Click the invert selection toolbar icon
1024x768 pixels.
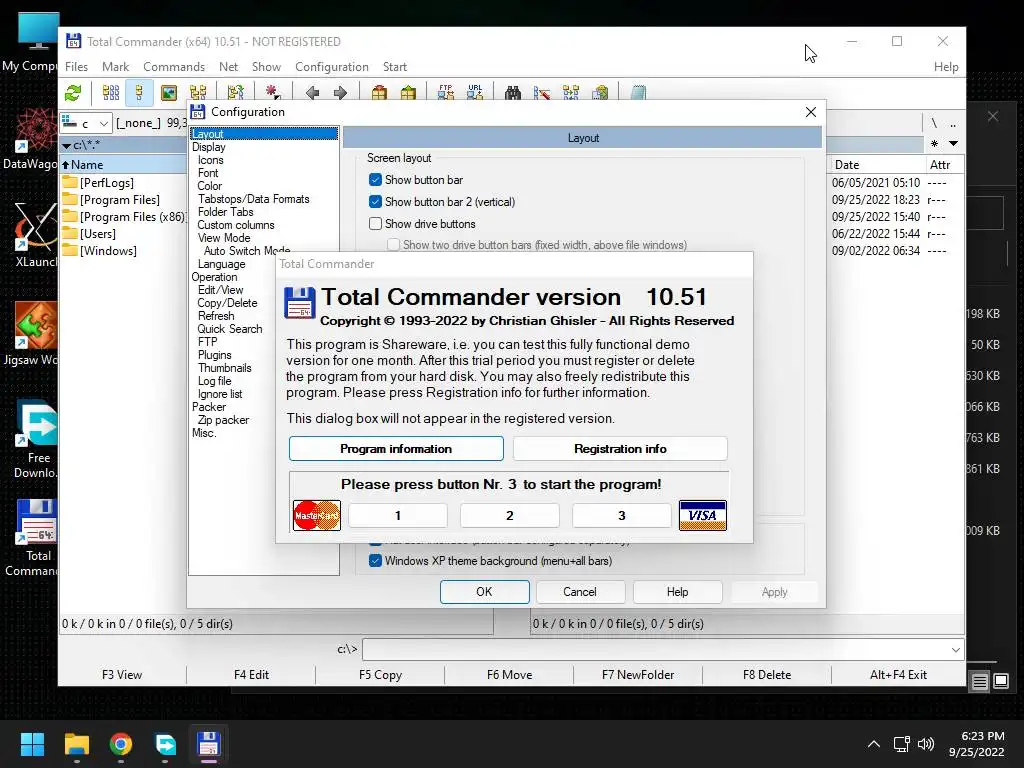point(235,93)
